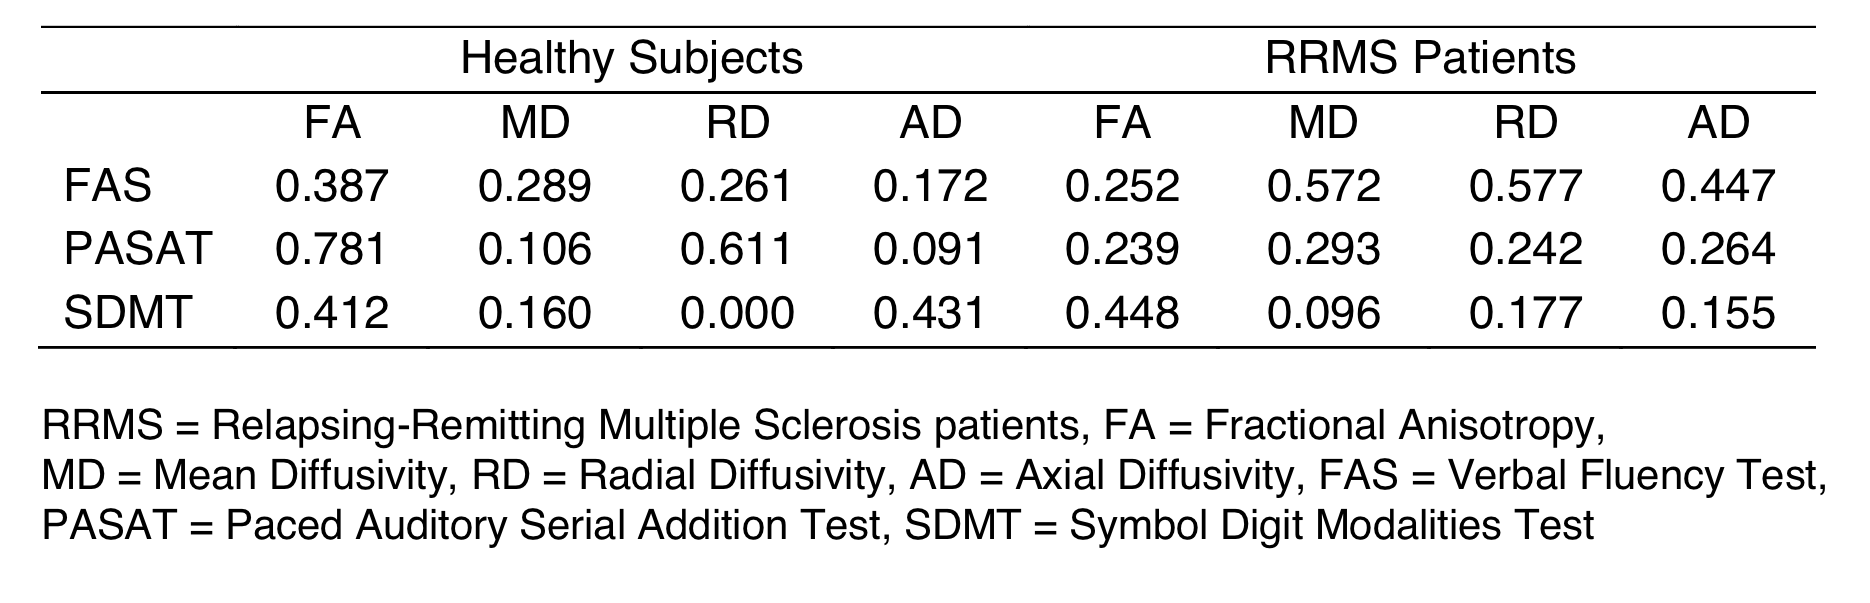Select the PASAT row label

138,249
